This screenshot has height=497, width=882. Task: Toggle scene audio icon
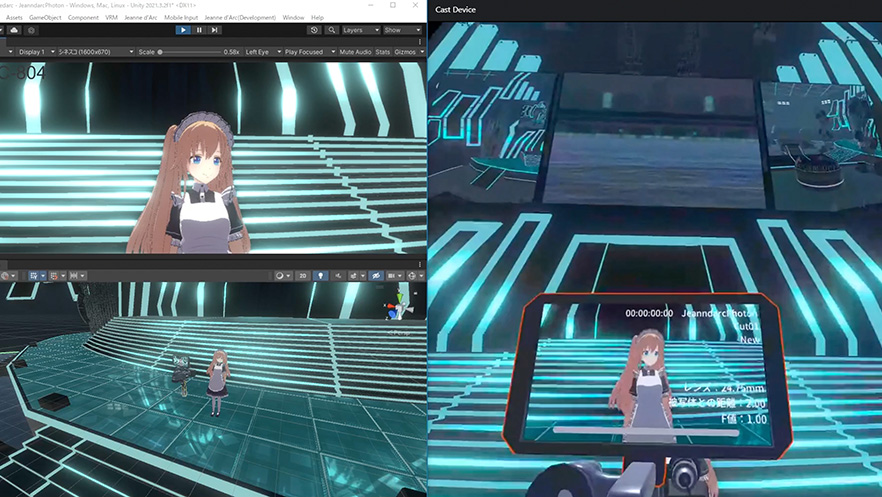tap(339, 275)
